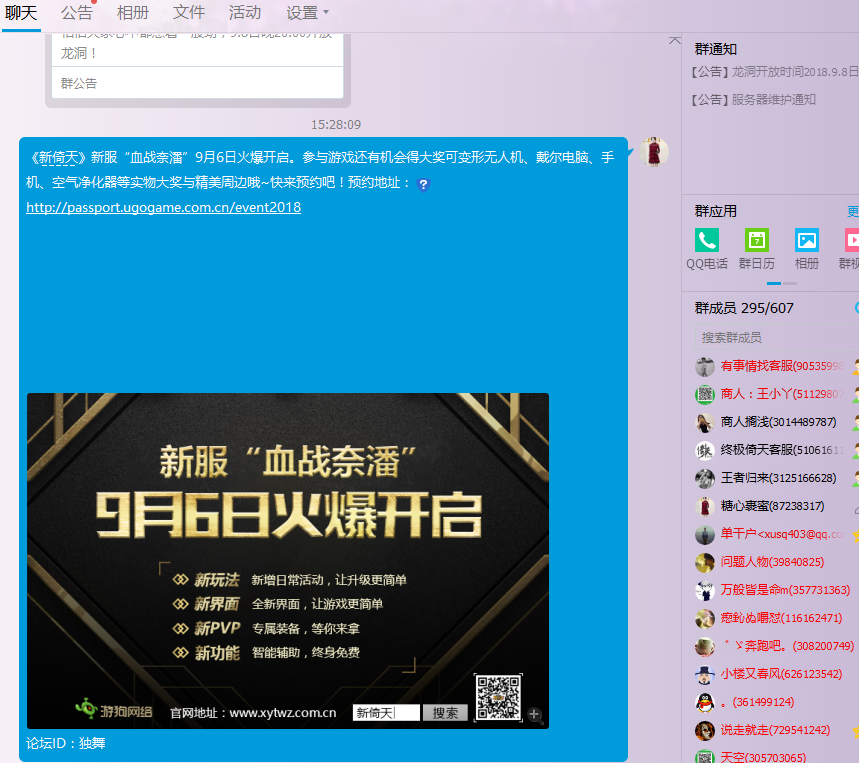
Task: Open the 群日历 group app
Action: [x=757, y=249]
